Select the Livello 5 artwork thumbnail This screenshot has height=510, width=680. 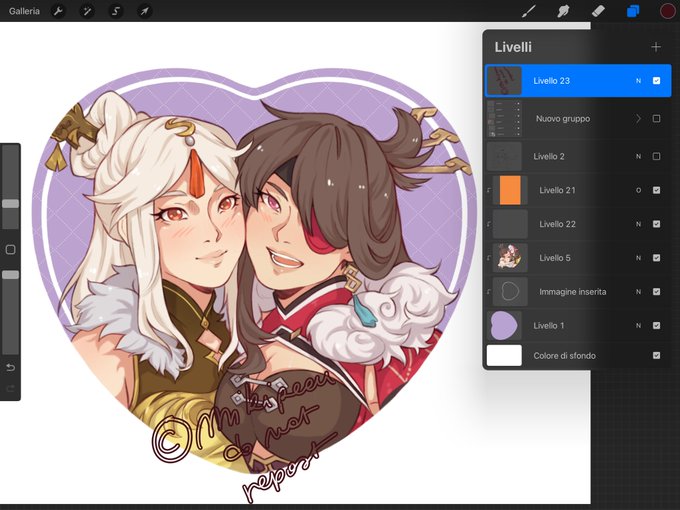click(x=510, y=258)
